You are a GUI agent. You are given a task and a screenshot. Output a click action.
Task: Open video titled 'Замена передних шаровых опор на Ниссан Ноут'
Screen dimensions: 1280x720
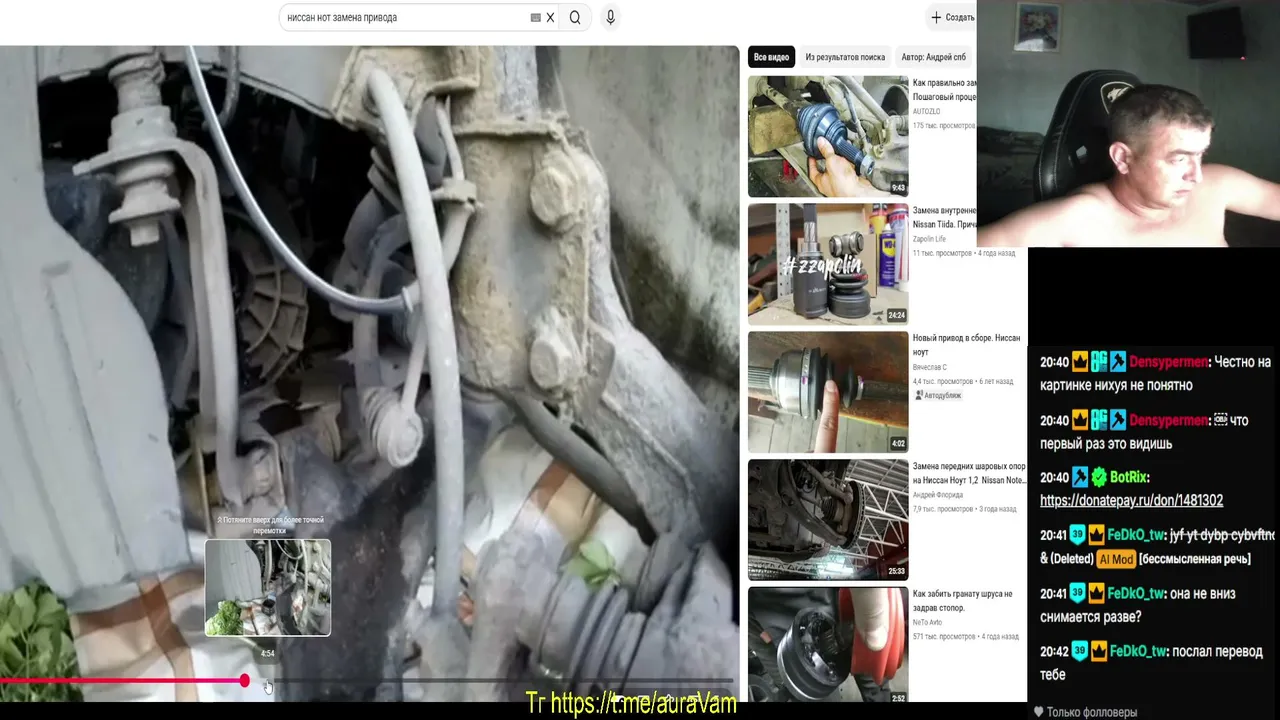pyautogui.click(x=970, y=473)
